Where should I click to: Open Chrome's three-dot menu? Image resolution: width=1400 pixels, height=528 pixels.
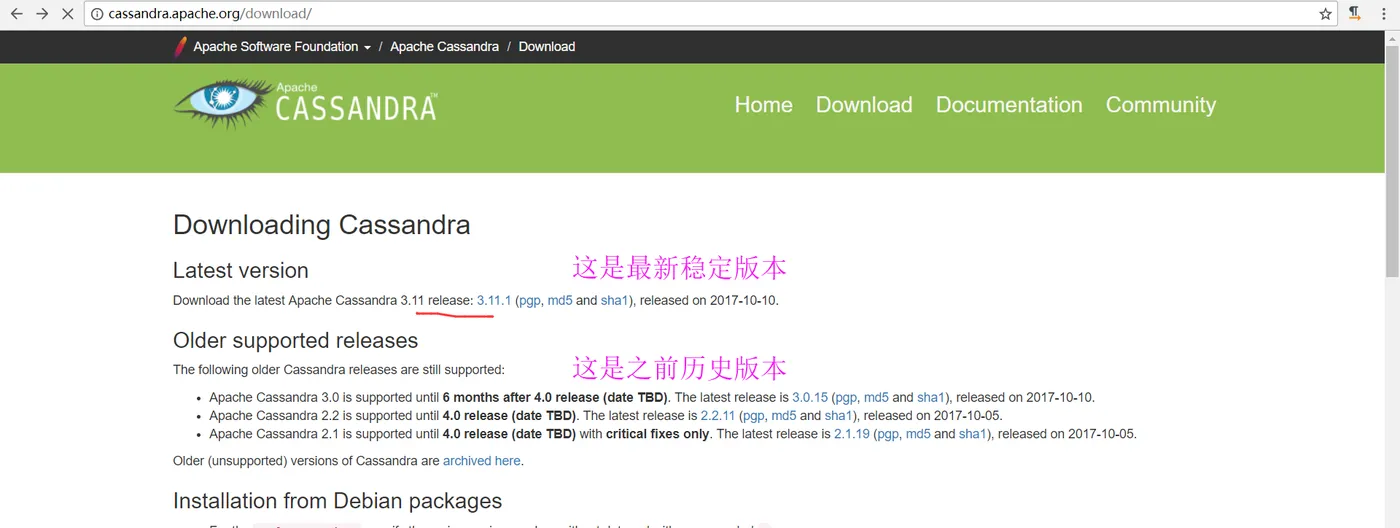click(x=1384, y=14)
